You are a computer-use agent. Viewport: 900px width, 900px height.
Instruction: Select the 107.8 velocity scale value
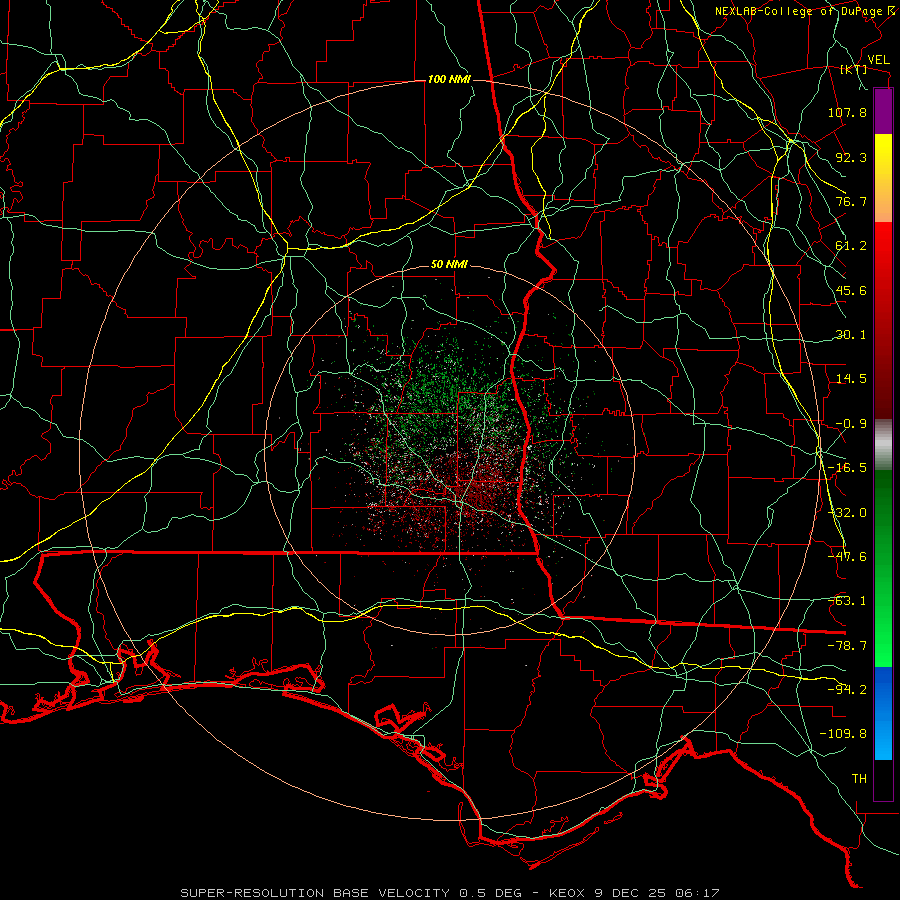point(847,112)
